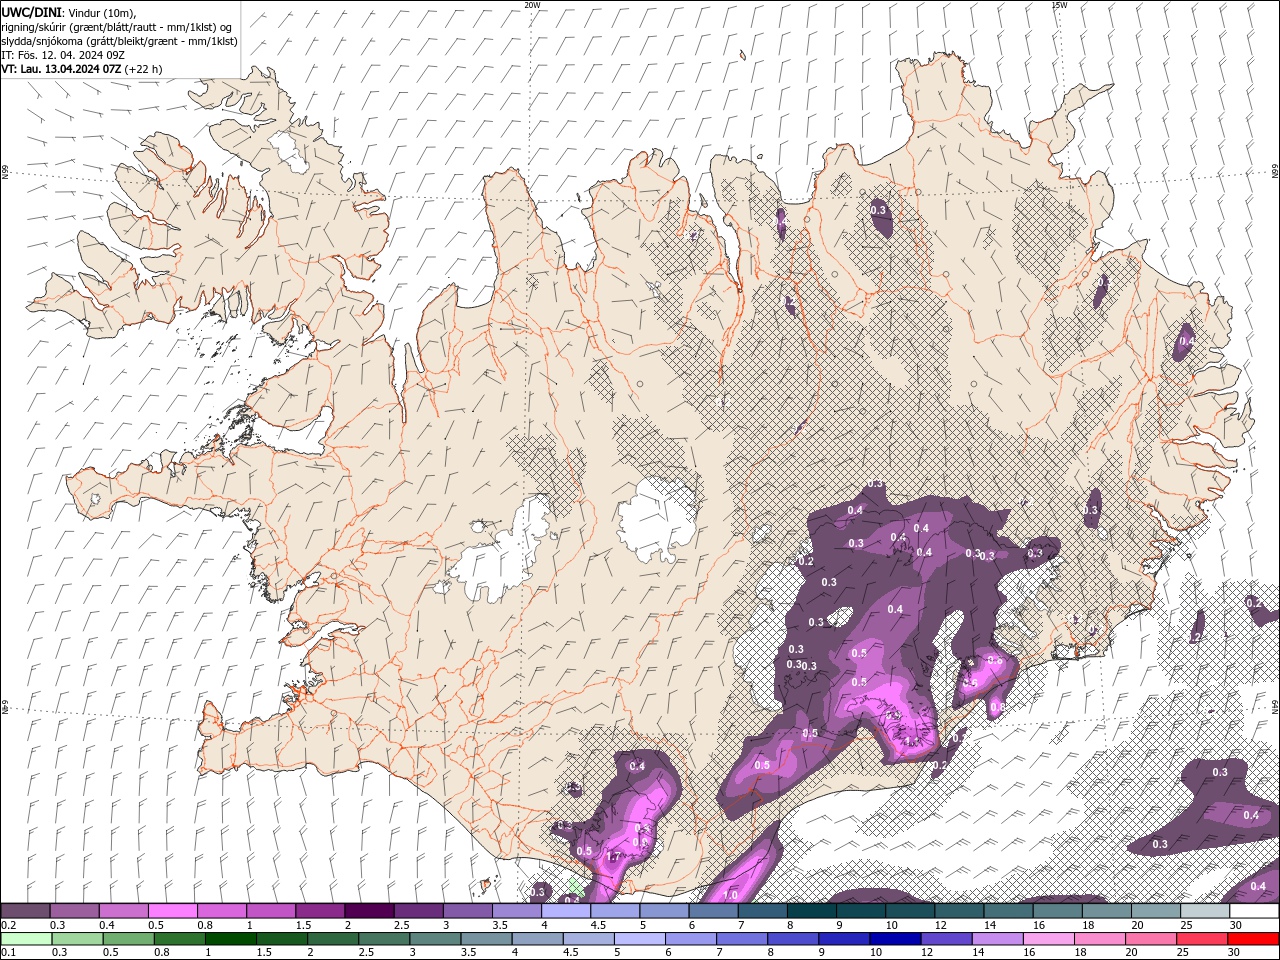Viewport: 1280px width, 960px height.
Task: Click the 0.1 label on the lower scale
Action: coord(8,952)
